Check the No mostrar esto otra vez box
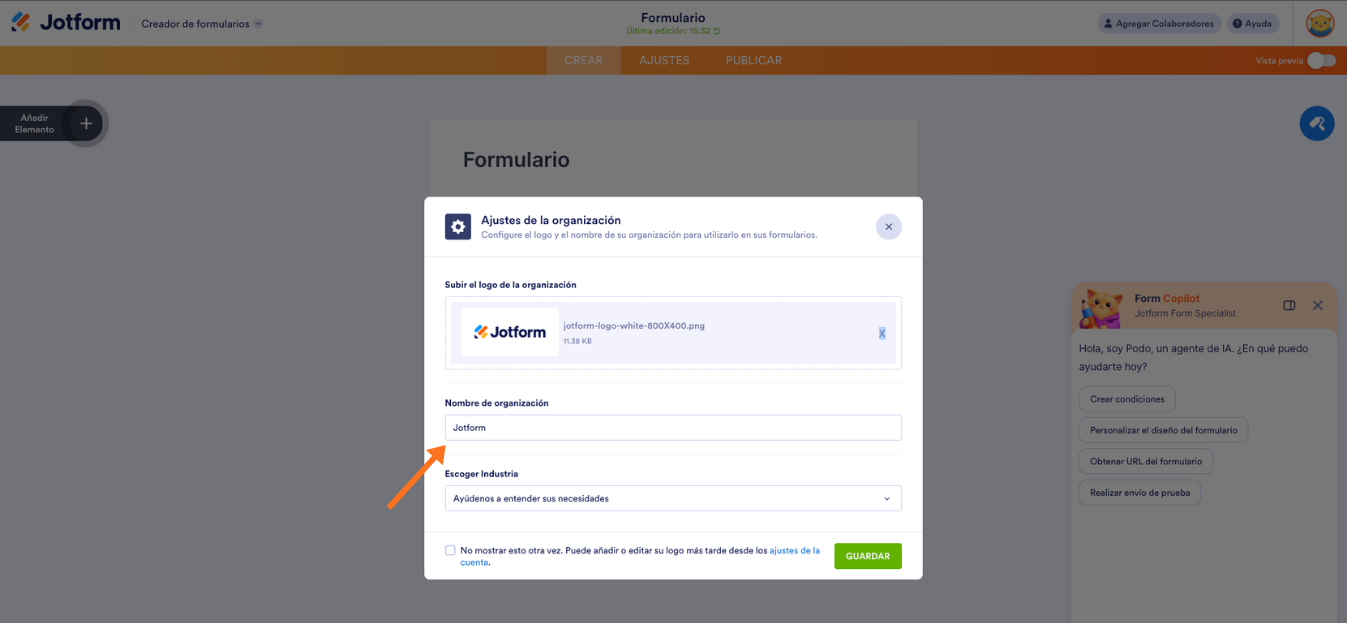The image size is (1347, 623). click(x=450, y=550)
